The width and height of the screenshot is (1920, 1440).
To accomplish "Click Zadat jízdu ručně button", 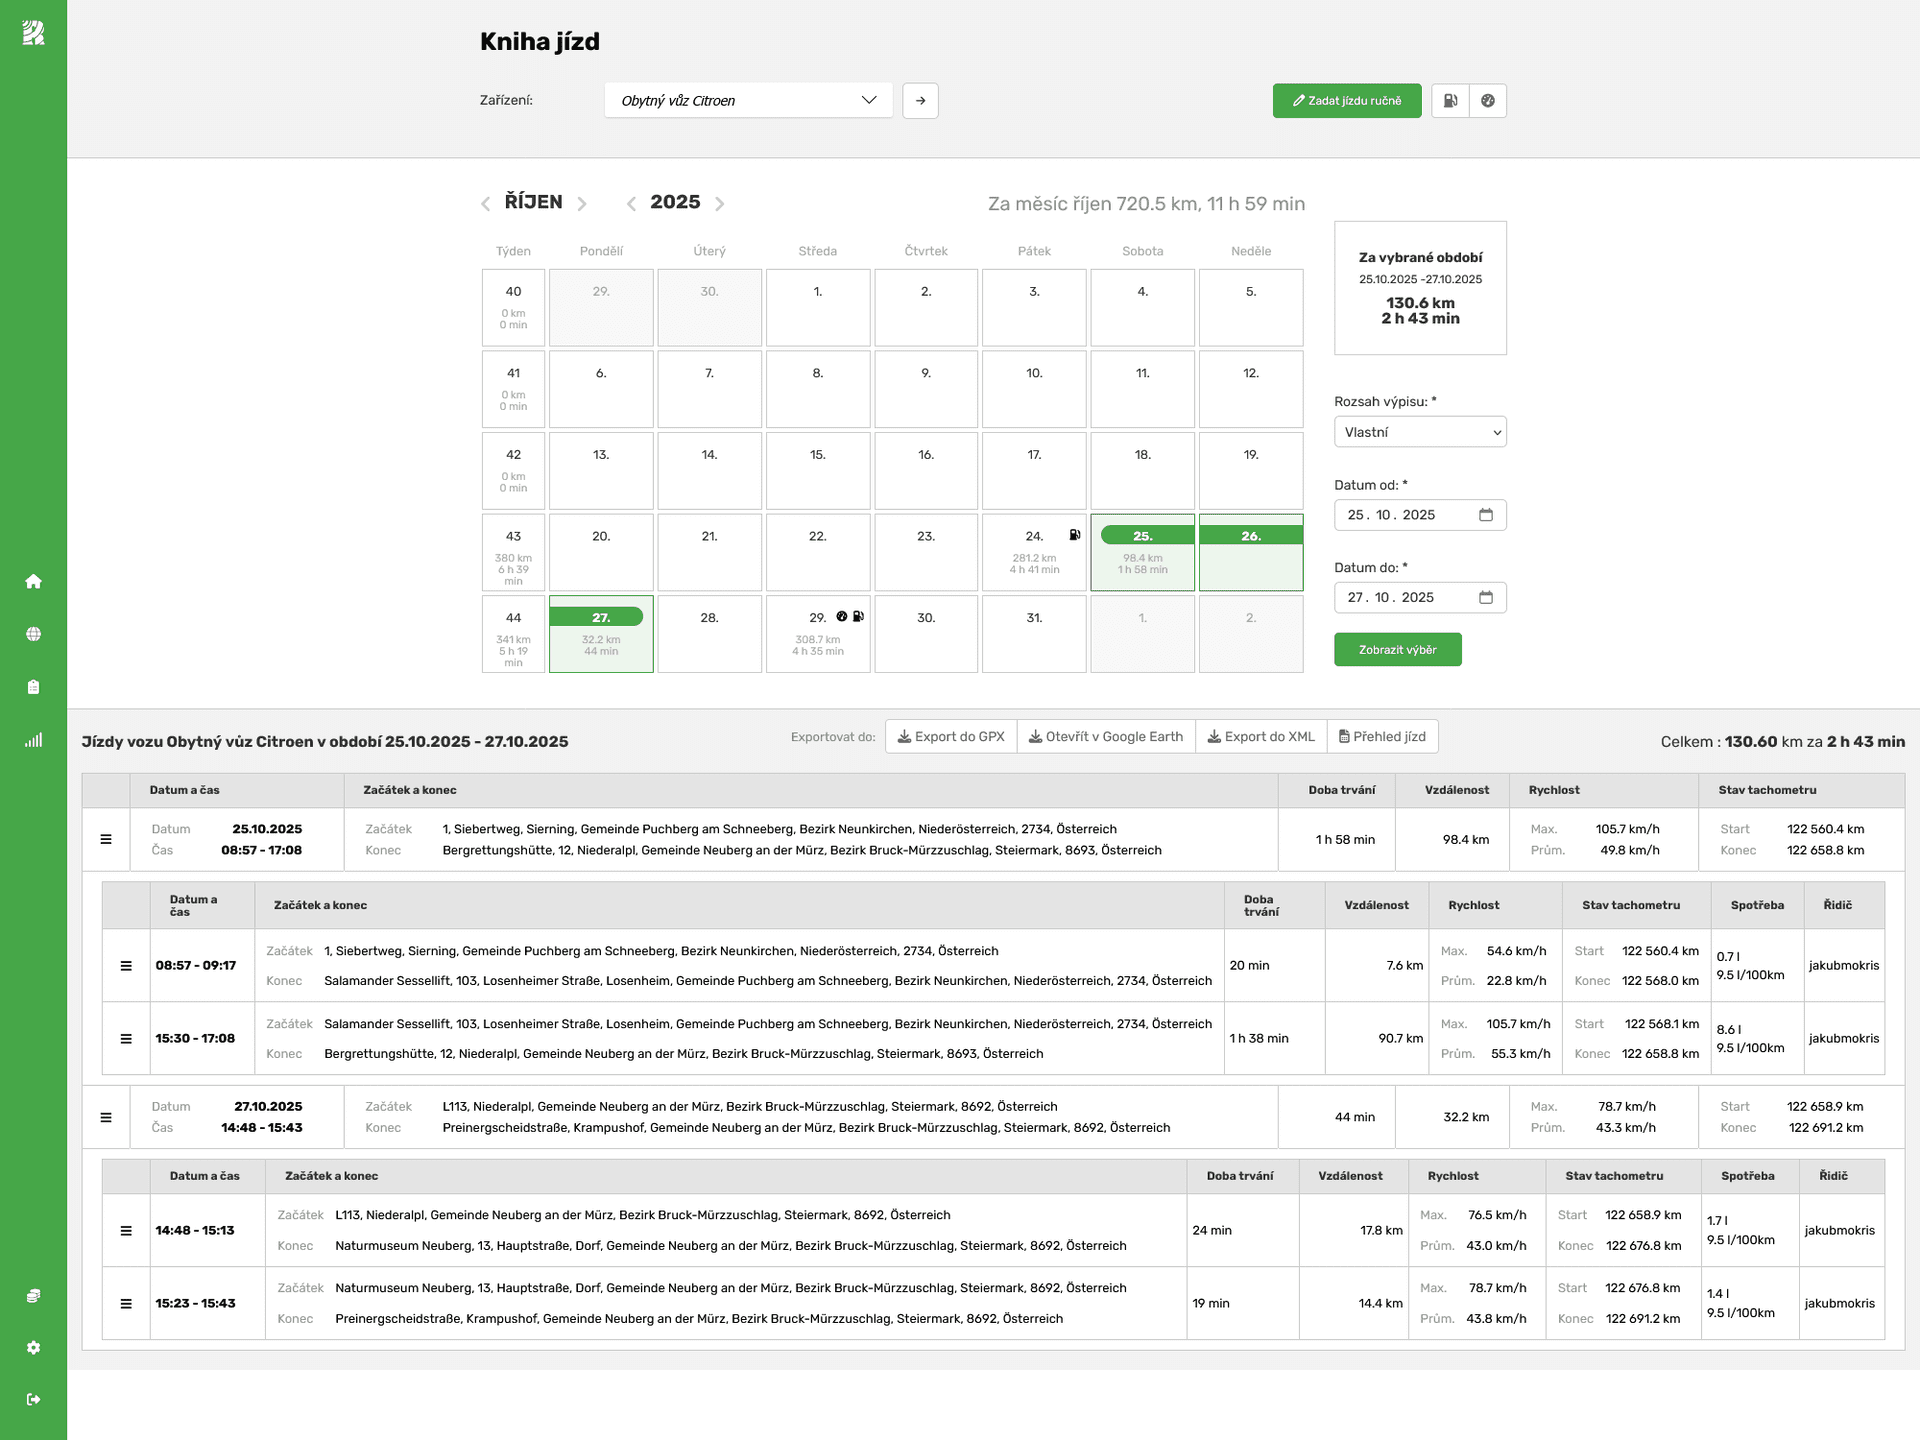I will 1347,101.
